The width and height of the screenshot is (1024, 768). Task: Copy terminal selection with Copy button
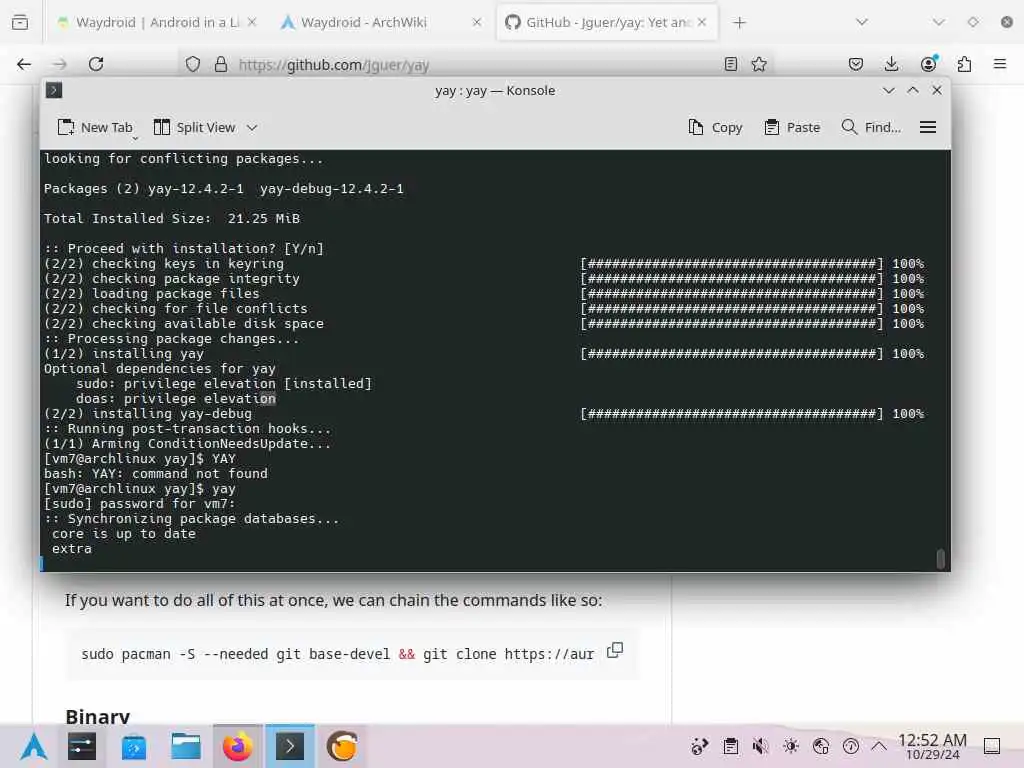coord(715,127)
